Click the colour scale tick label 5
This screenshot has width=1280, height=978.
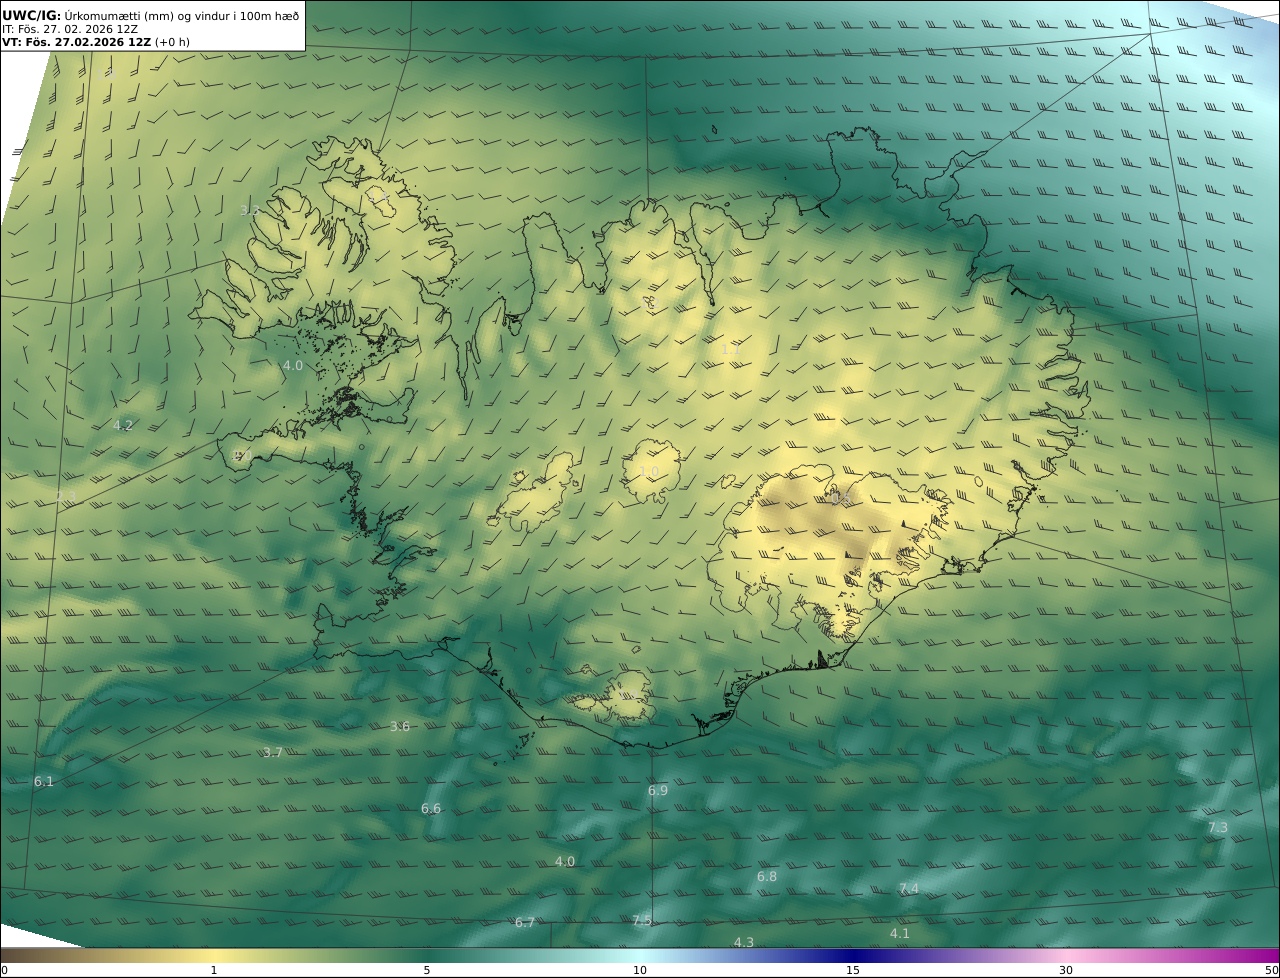[427, 970]
